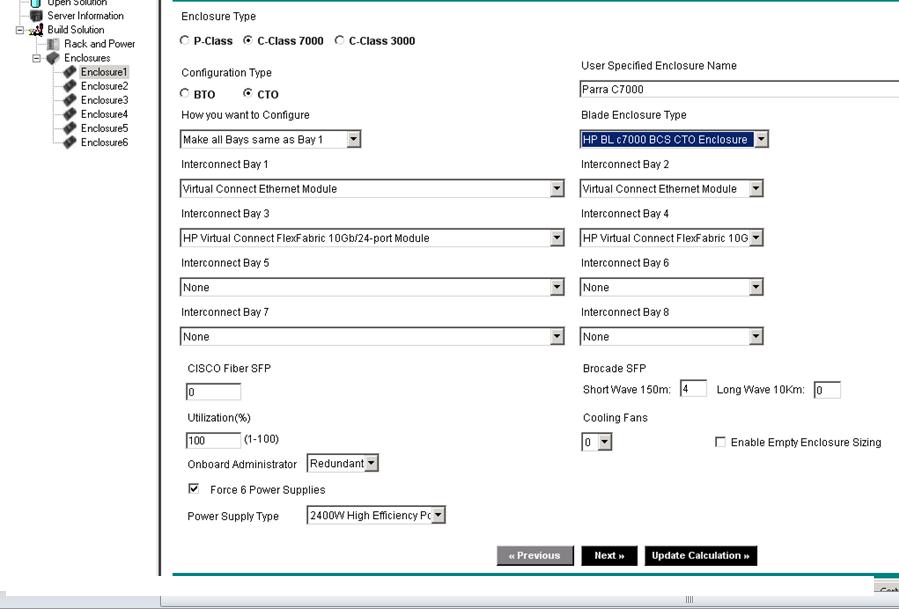Open Blade Enclosure Type dropdown
This screenshot has height=609, width=899.
pyautogui.click(x=674, y=139)
